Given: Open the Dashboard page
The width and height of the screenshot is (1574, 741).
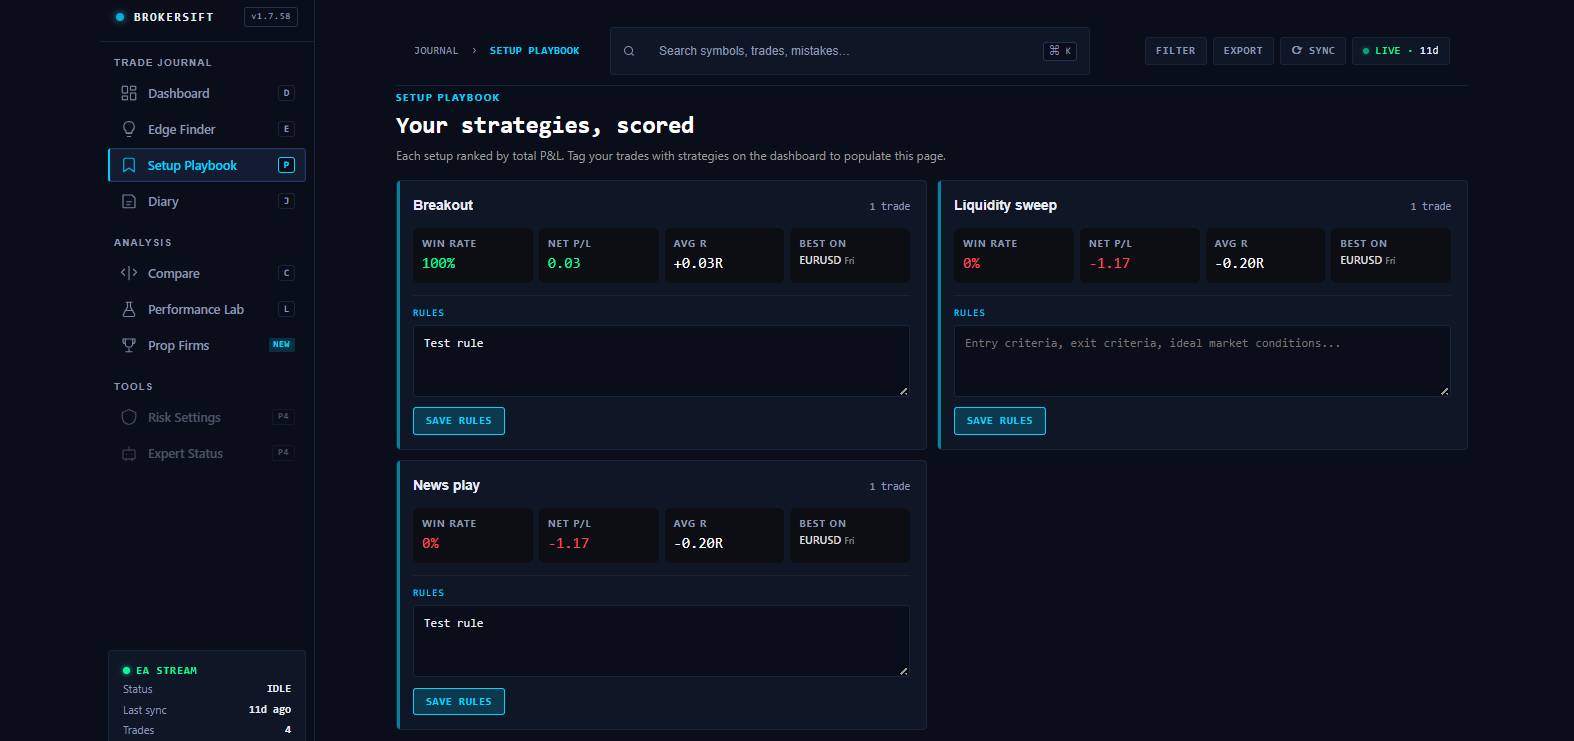Looking at the screenshot, I should (207, 93).
